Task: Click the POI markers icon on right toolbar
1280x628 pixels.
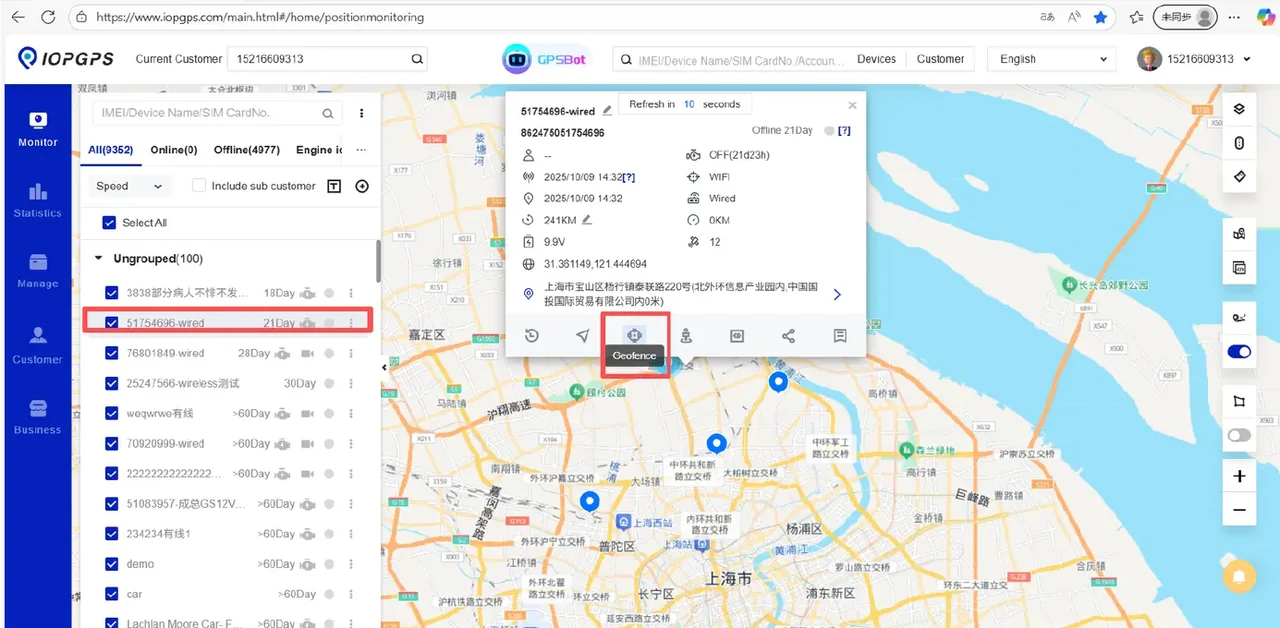Action: [x=1239, y=234]
